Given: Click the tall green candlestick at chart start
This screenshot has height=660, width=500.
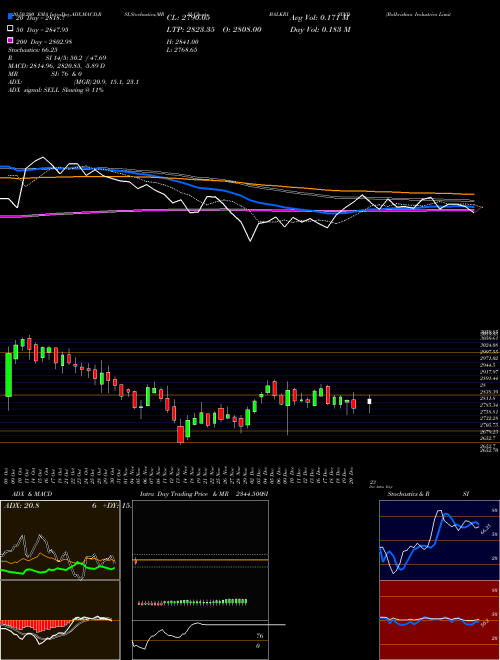Looking at the screenshot, I should click(x=8, y=374).
